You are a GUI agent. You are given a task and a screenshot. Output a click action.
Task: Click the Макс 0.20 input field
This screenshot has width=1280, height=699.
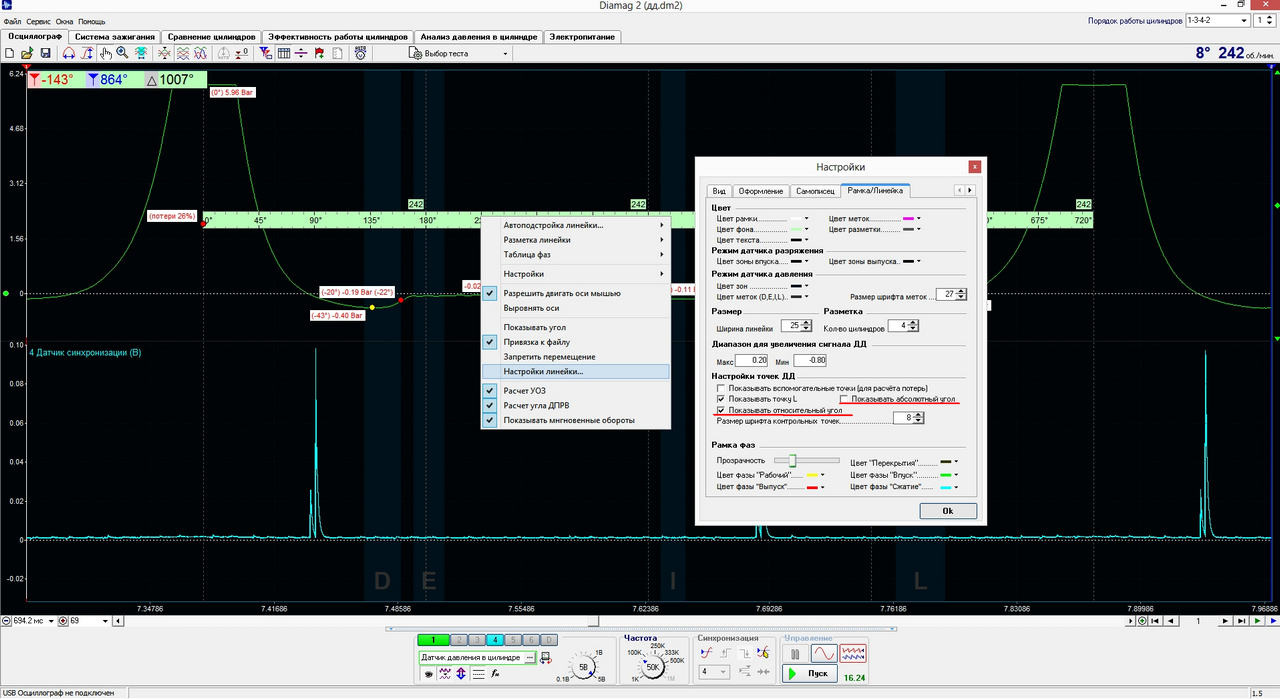click(x=751, y=359)
